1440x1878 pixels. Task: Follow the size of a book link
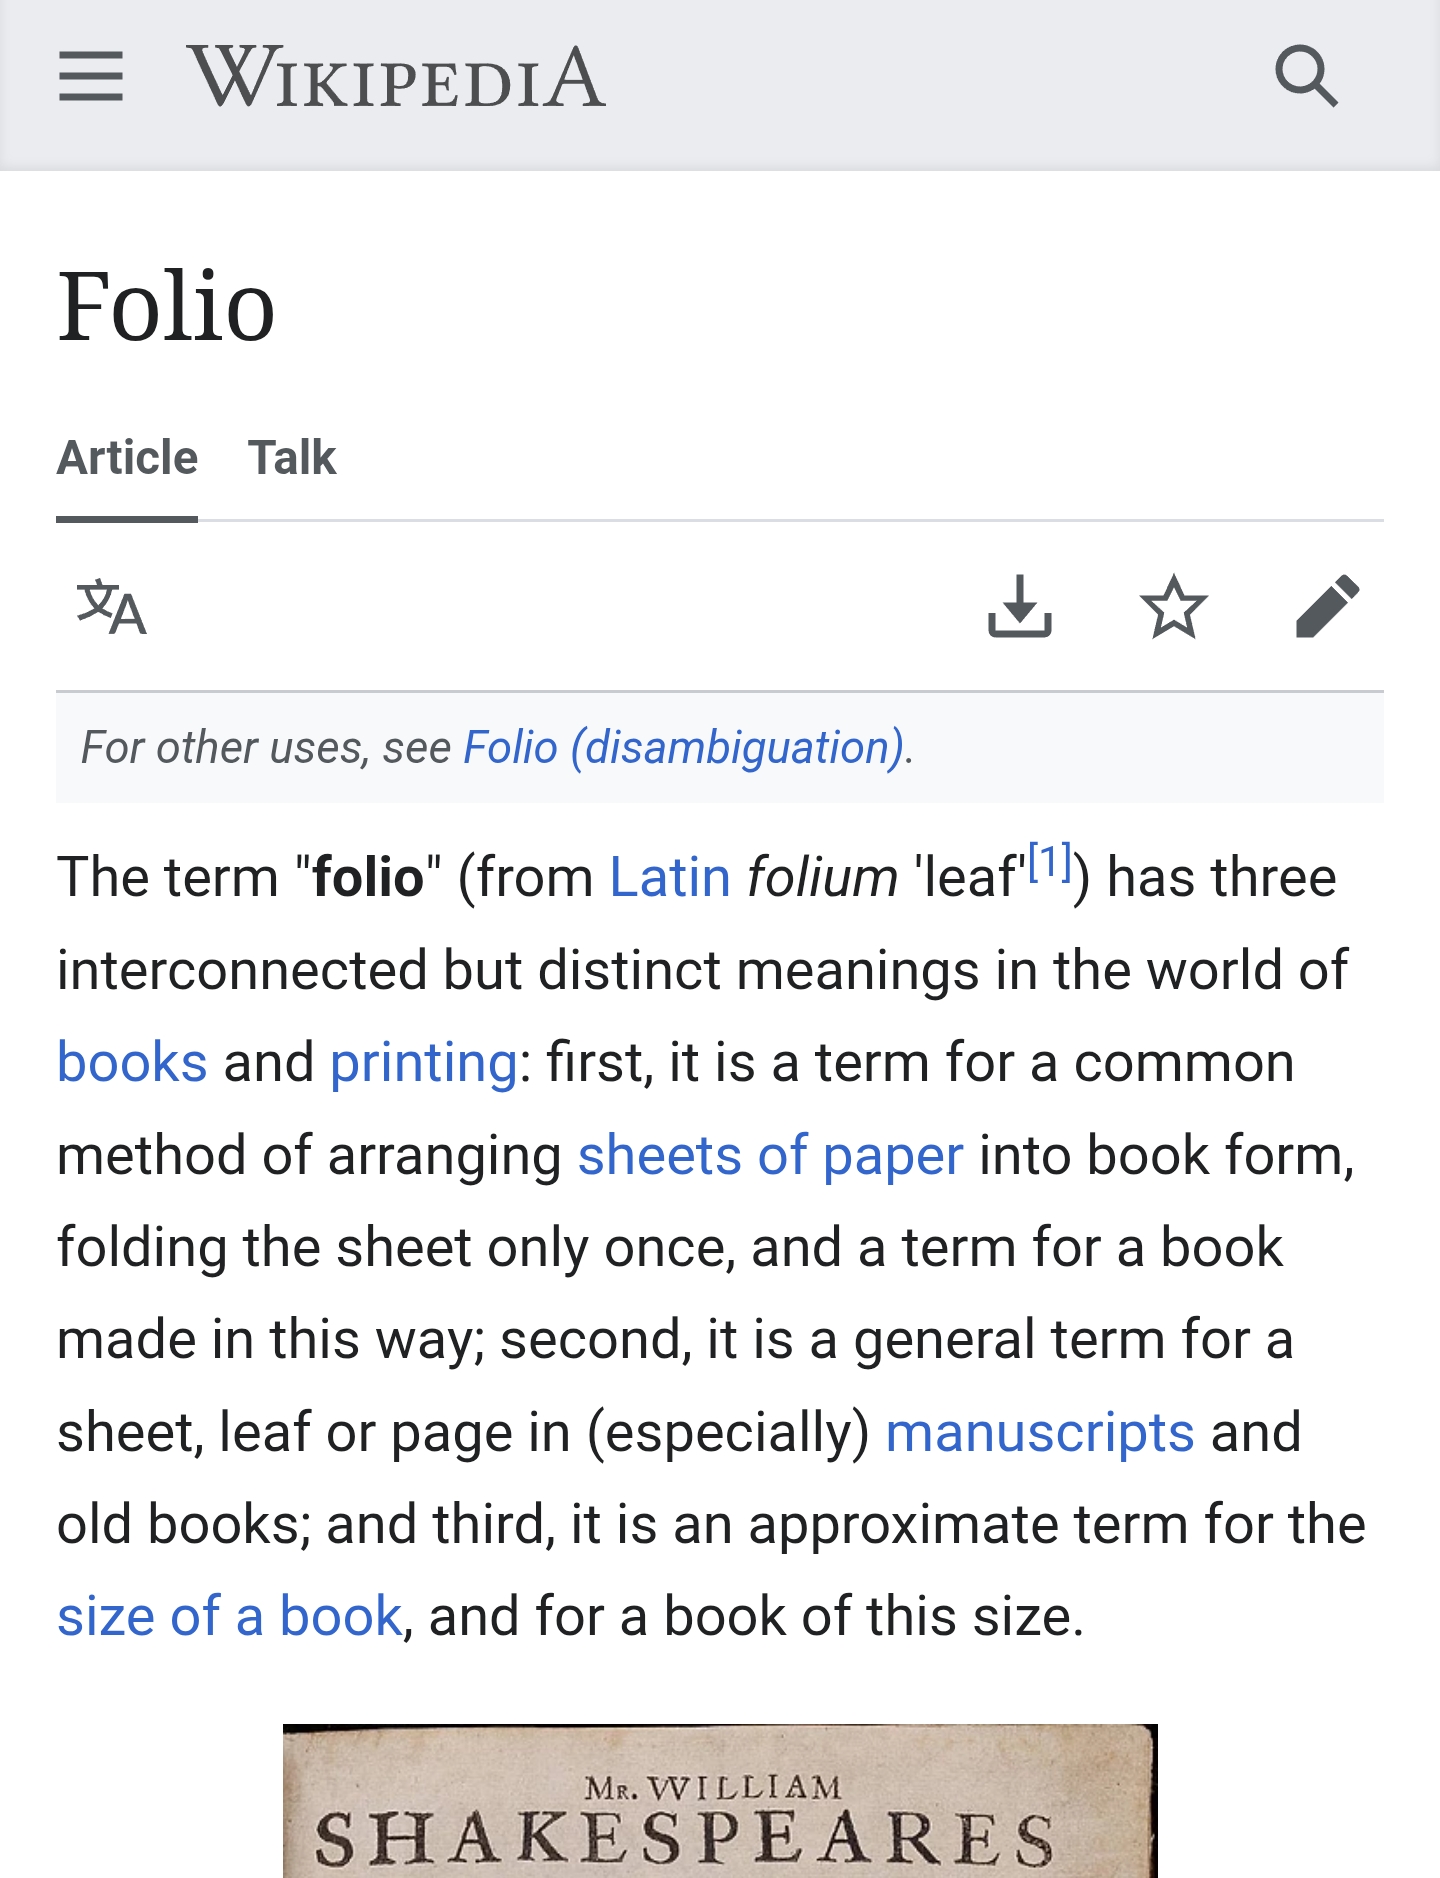pos(229,1617)
